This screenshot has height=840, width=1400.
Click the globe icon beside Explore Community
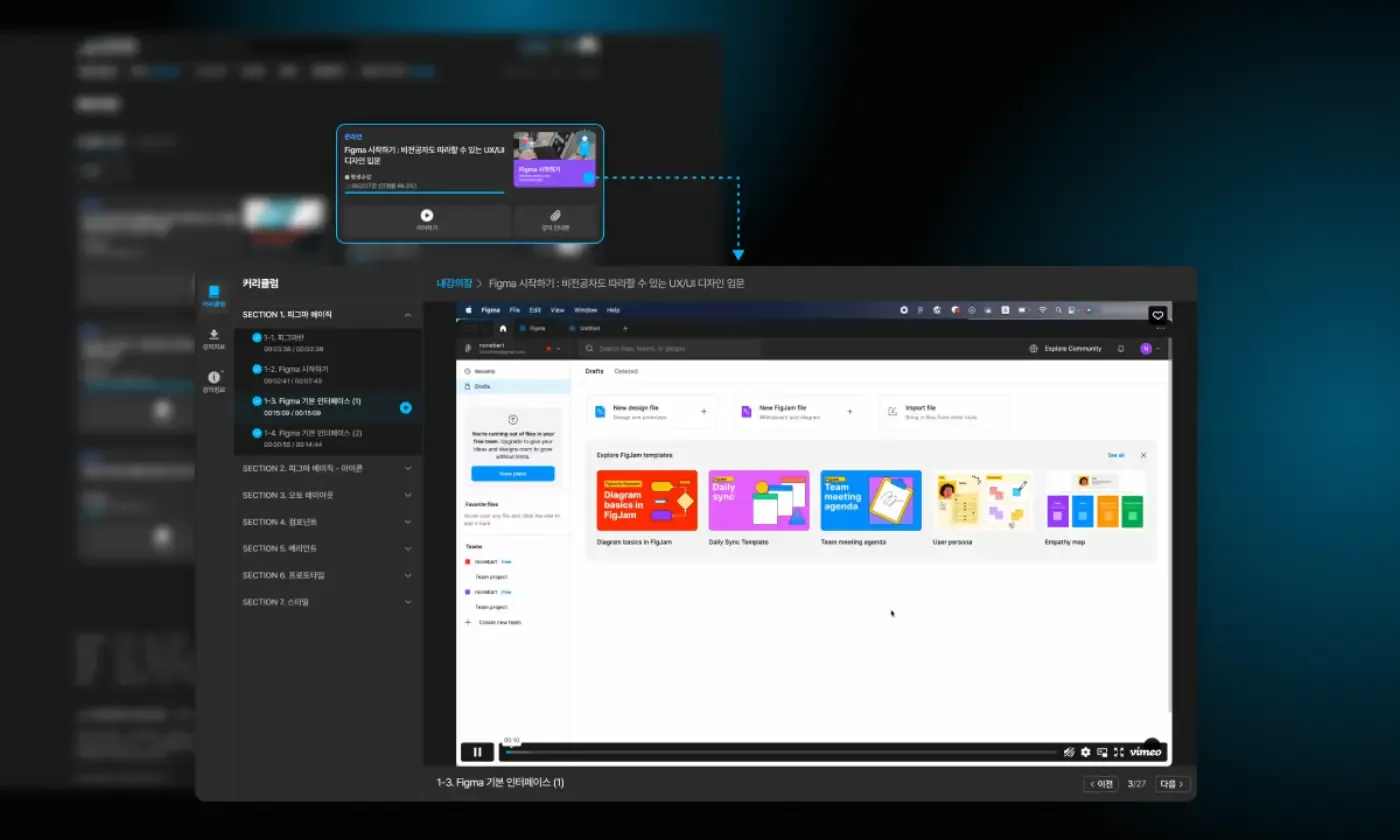(x=1034, y=349)
